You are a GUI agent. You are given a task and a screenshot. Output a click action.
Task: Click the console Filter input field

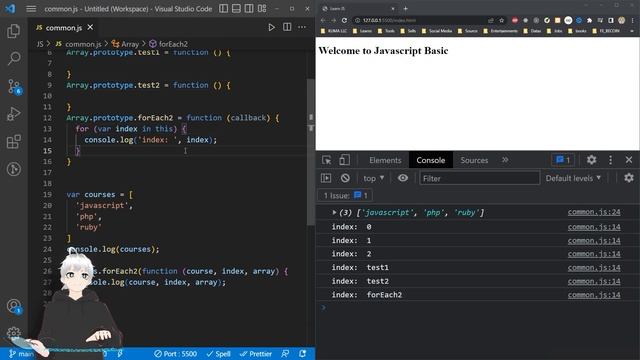480,178
